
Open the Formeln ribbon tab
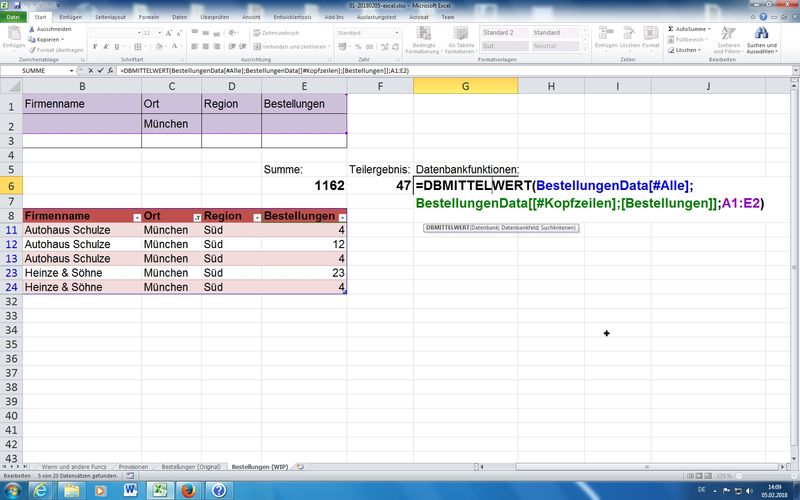(x=149, y=17)
